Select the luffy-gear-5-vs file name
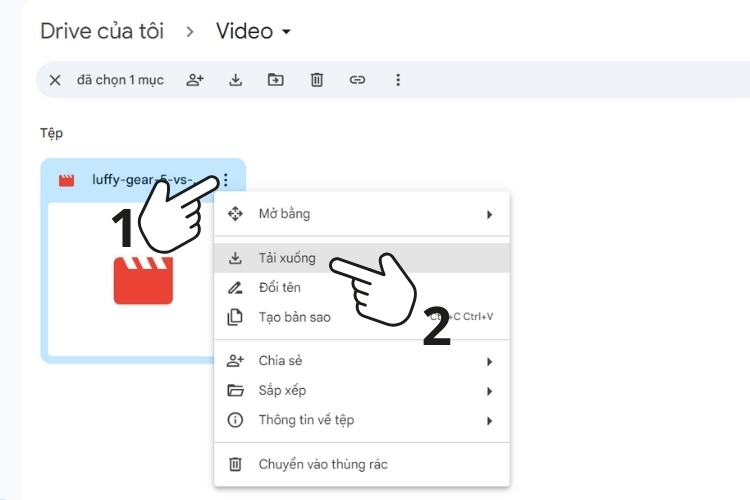Viewport: 750px width, 500px height. click(143, 180)
